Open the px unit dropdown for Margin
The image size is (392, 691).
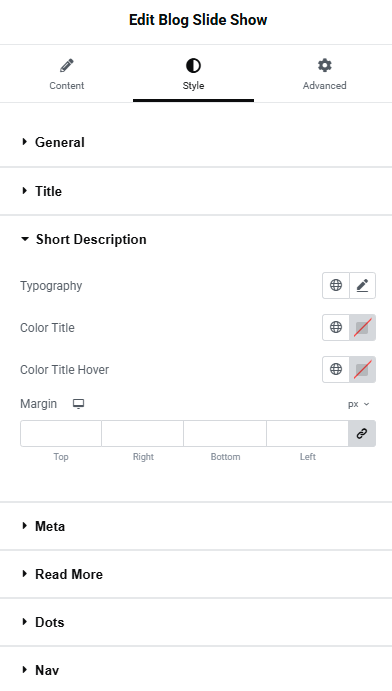point(359,404)
